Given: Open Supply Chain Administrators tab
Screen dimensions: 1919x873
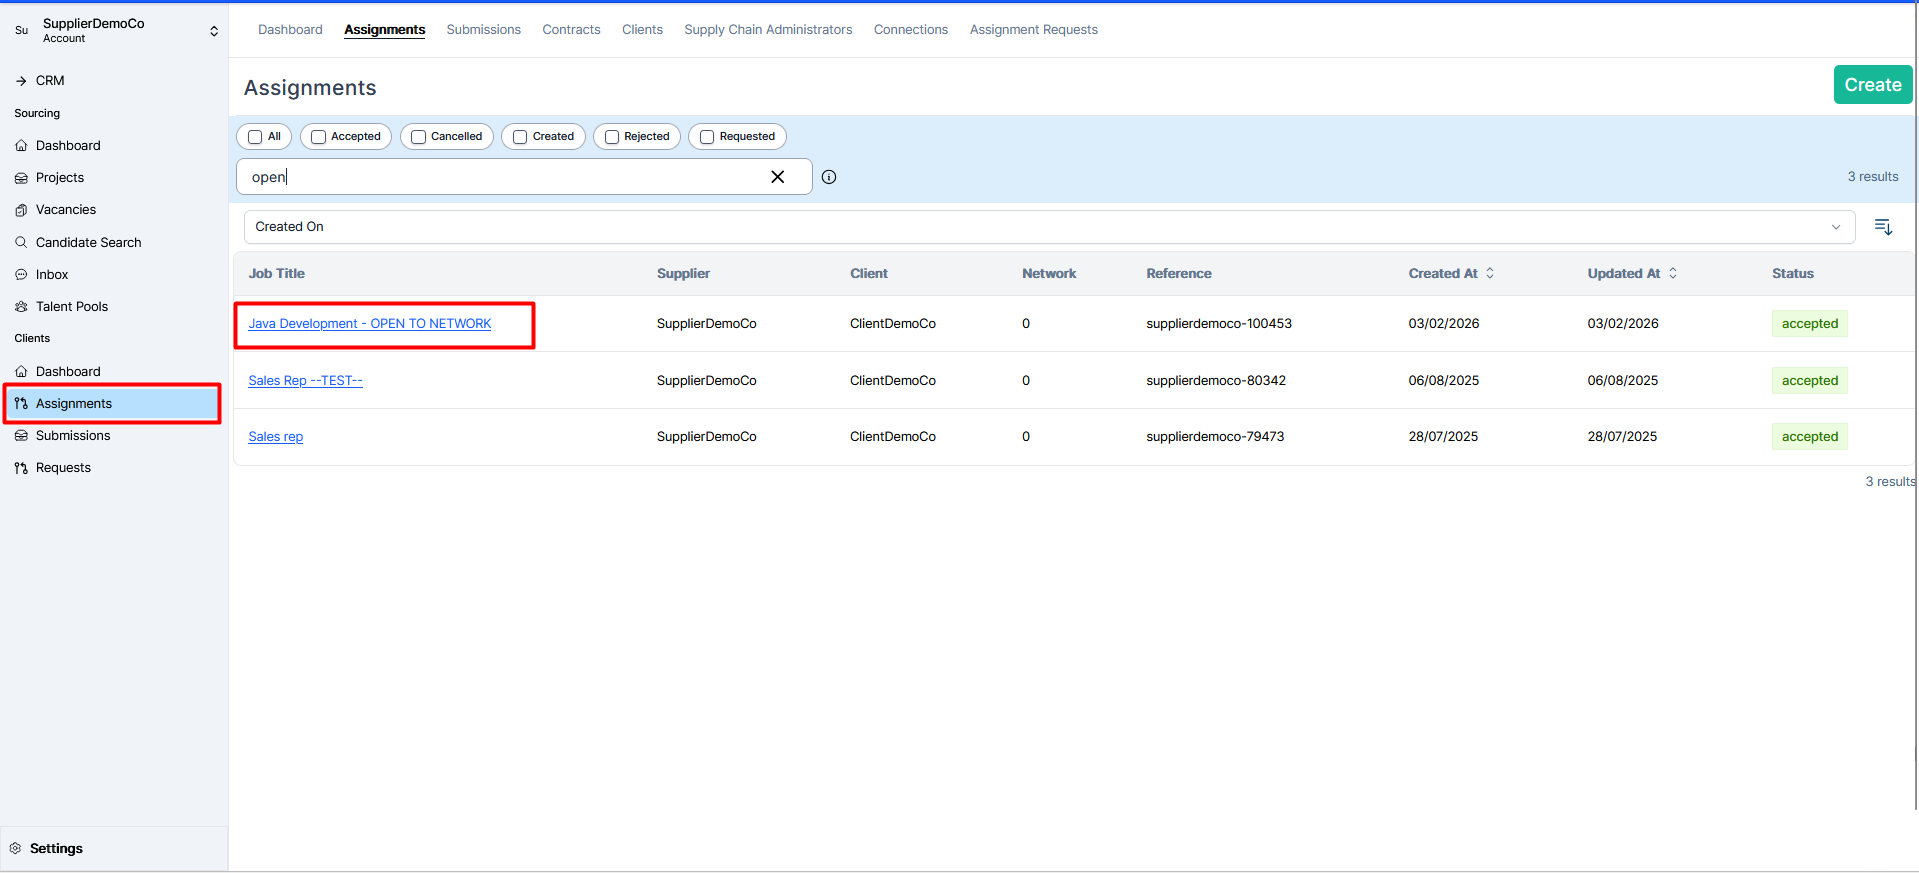Looking at the screenshot, I should click(767, 30).
